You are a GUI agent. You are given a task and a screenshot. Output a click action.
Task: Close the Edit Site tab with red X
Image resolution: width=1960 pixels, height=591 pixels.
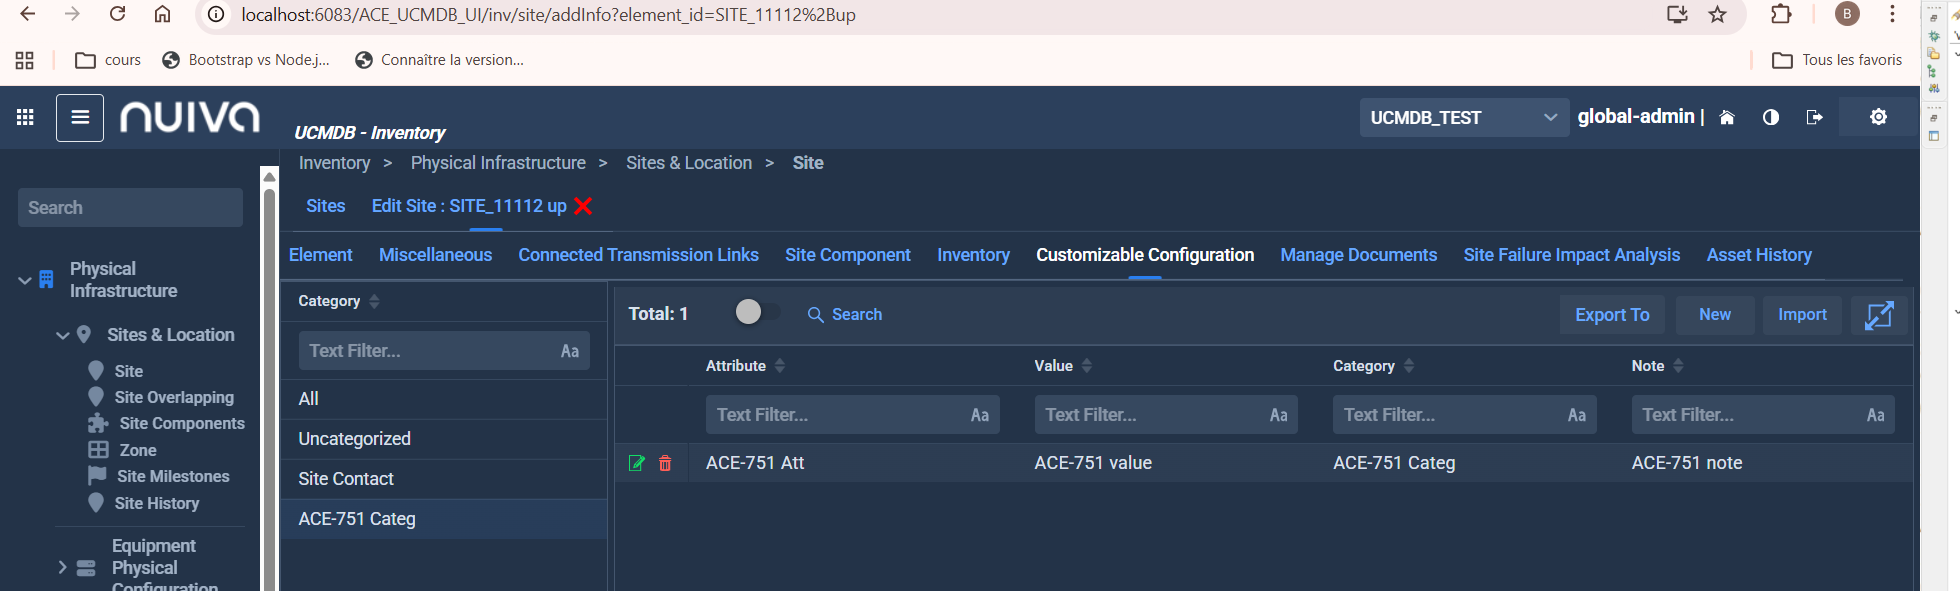click(x=583, y=206)
